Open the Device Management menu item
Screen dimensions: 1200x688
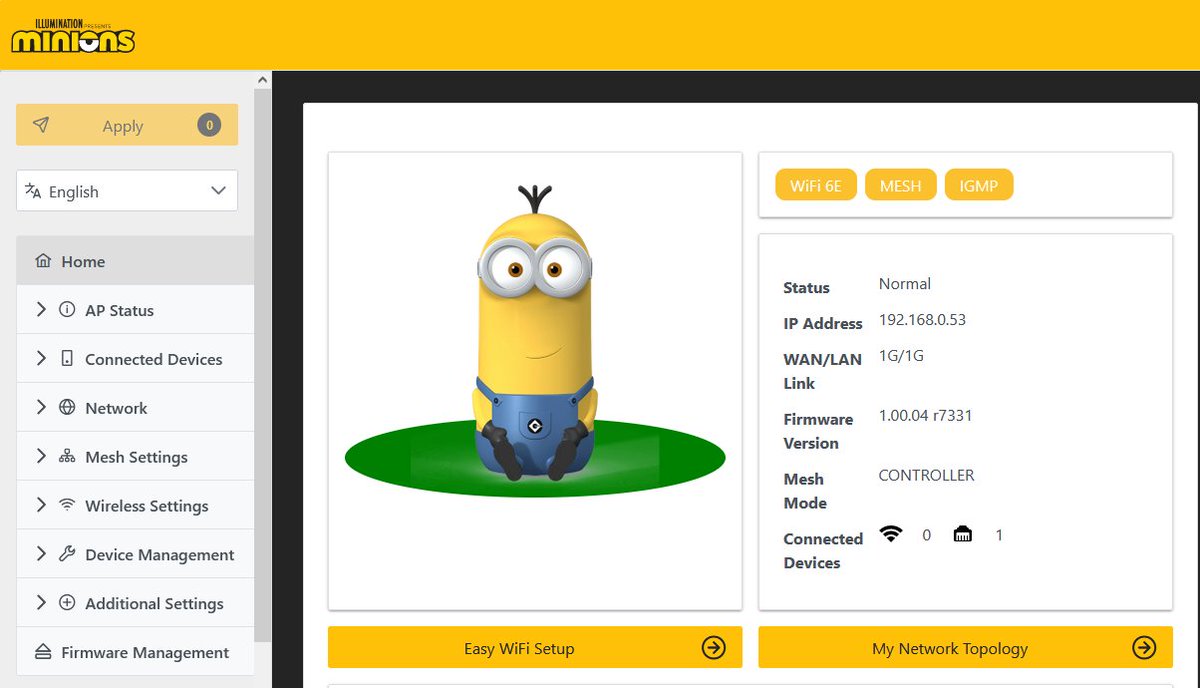pyautogui.click(x=135, y=554)
